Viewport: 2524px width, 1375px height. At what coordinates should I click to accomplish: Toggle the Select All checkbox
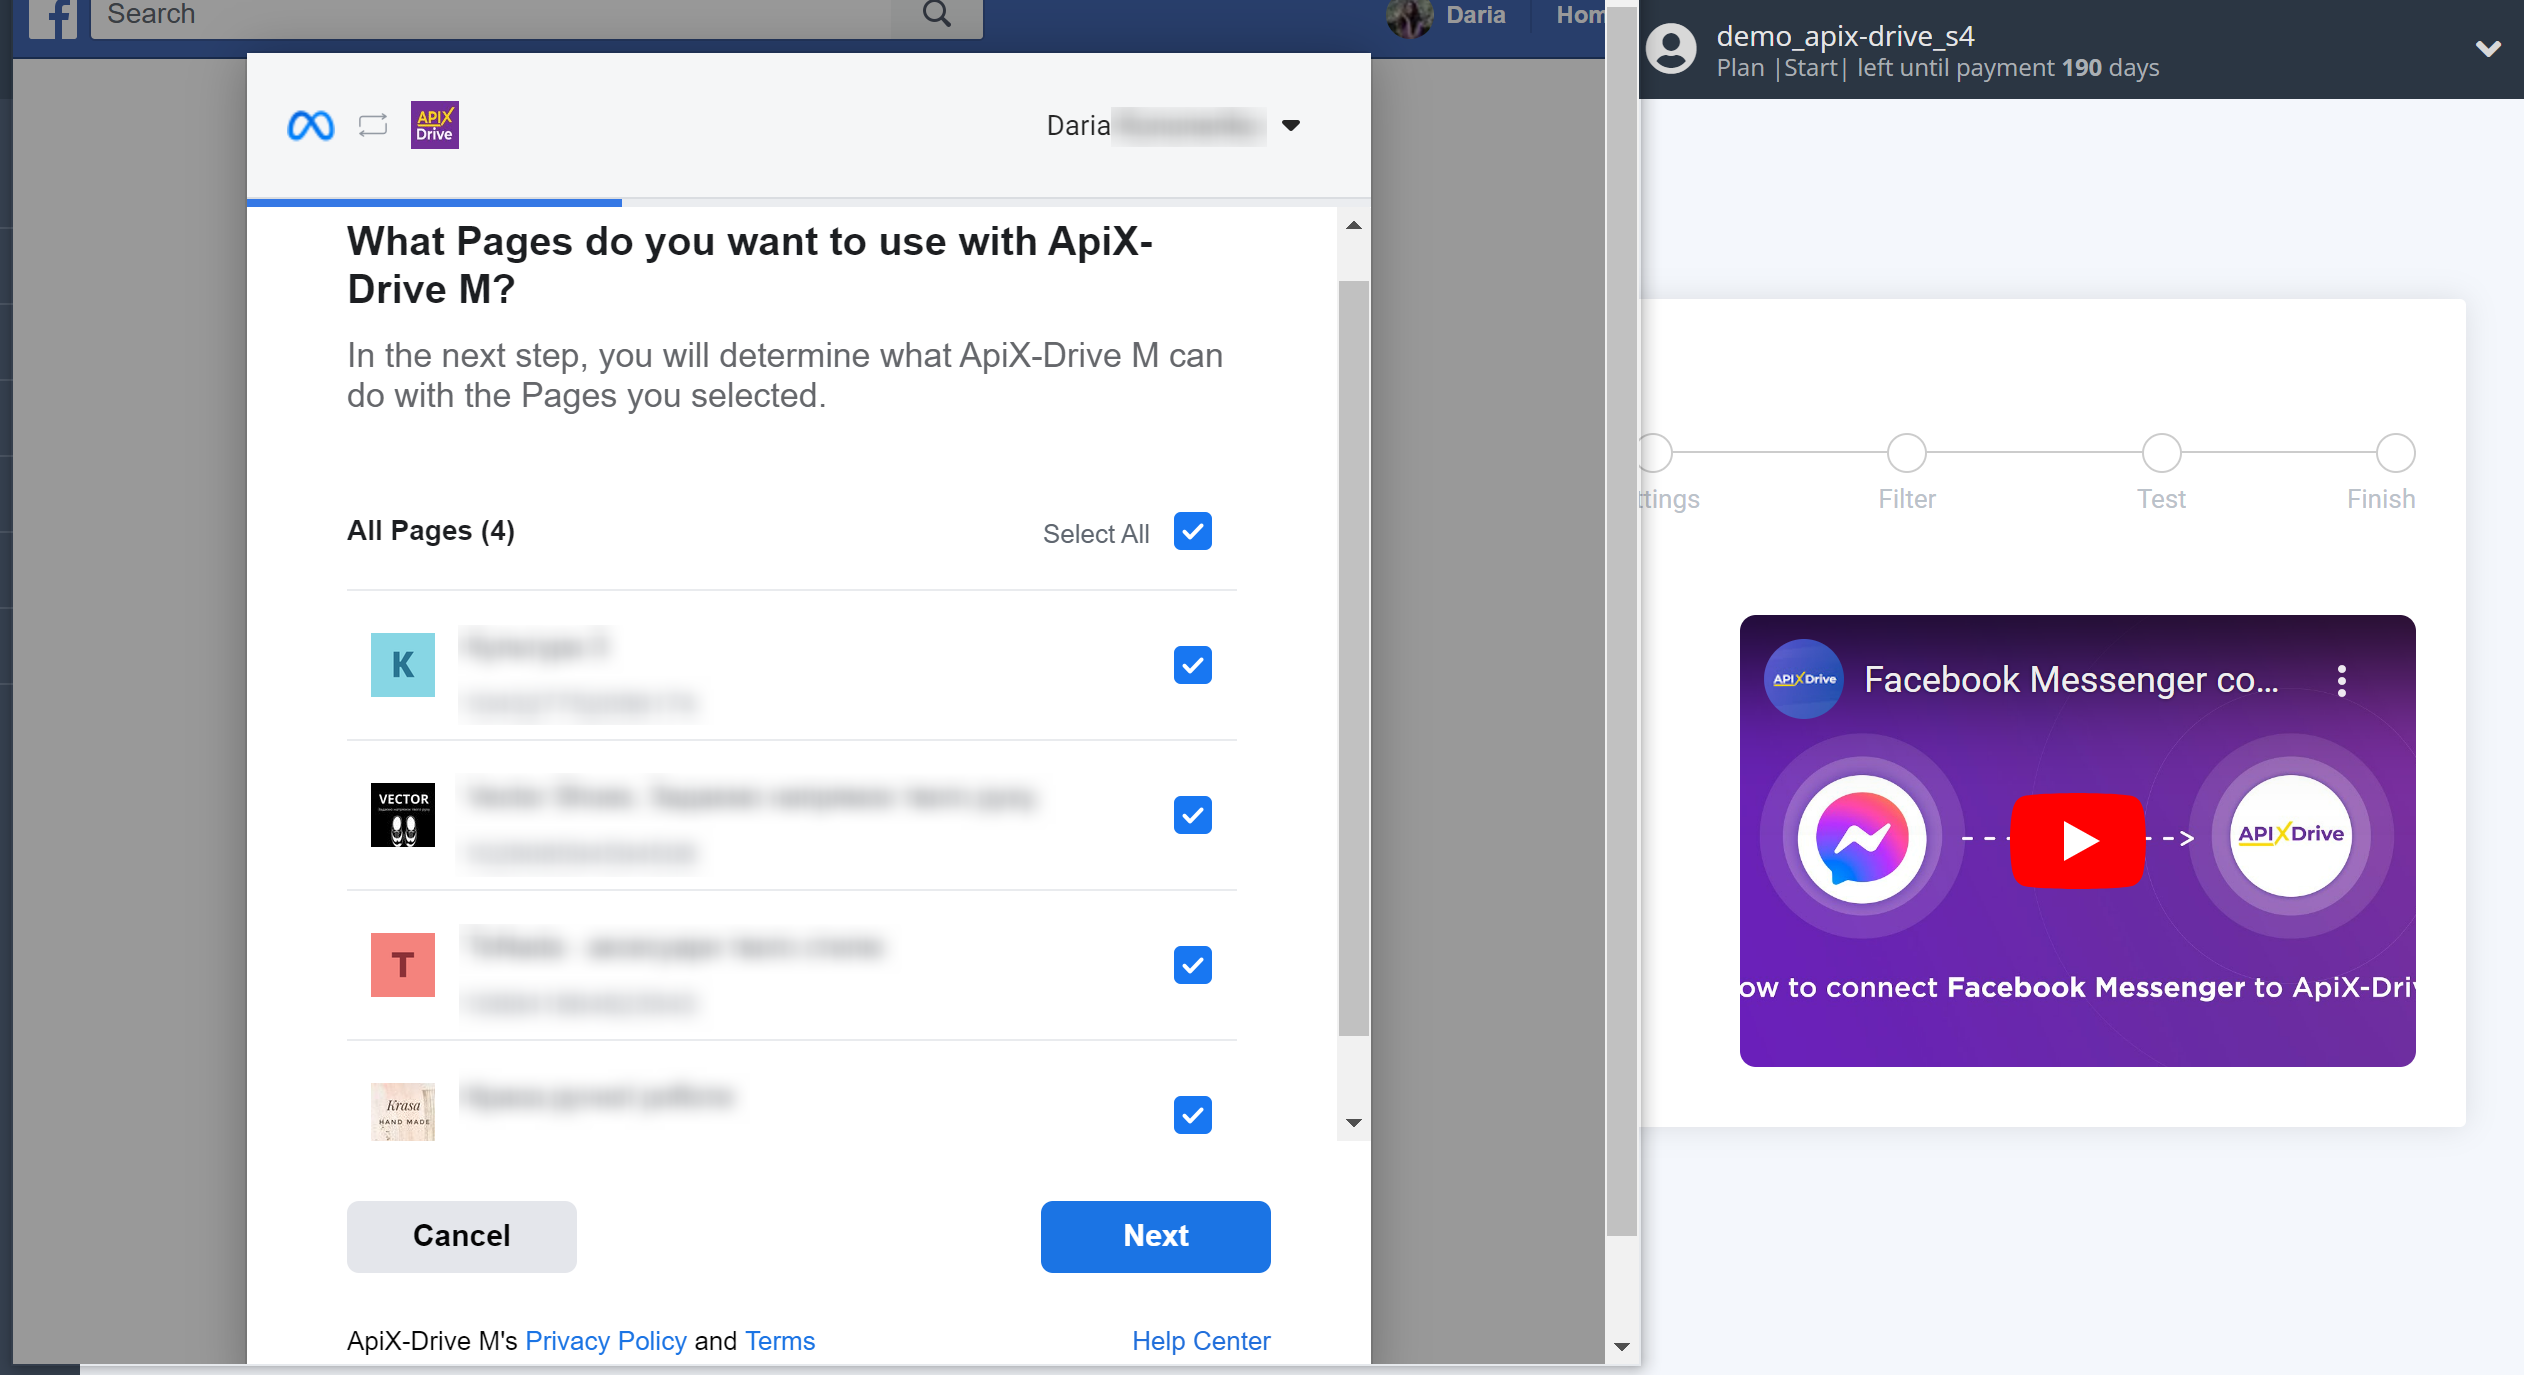pos(1193,531)
